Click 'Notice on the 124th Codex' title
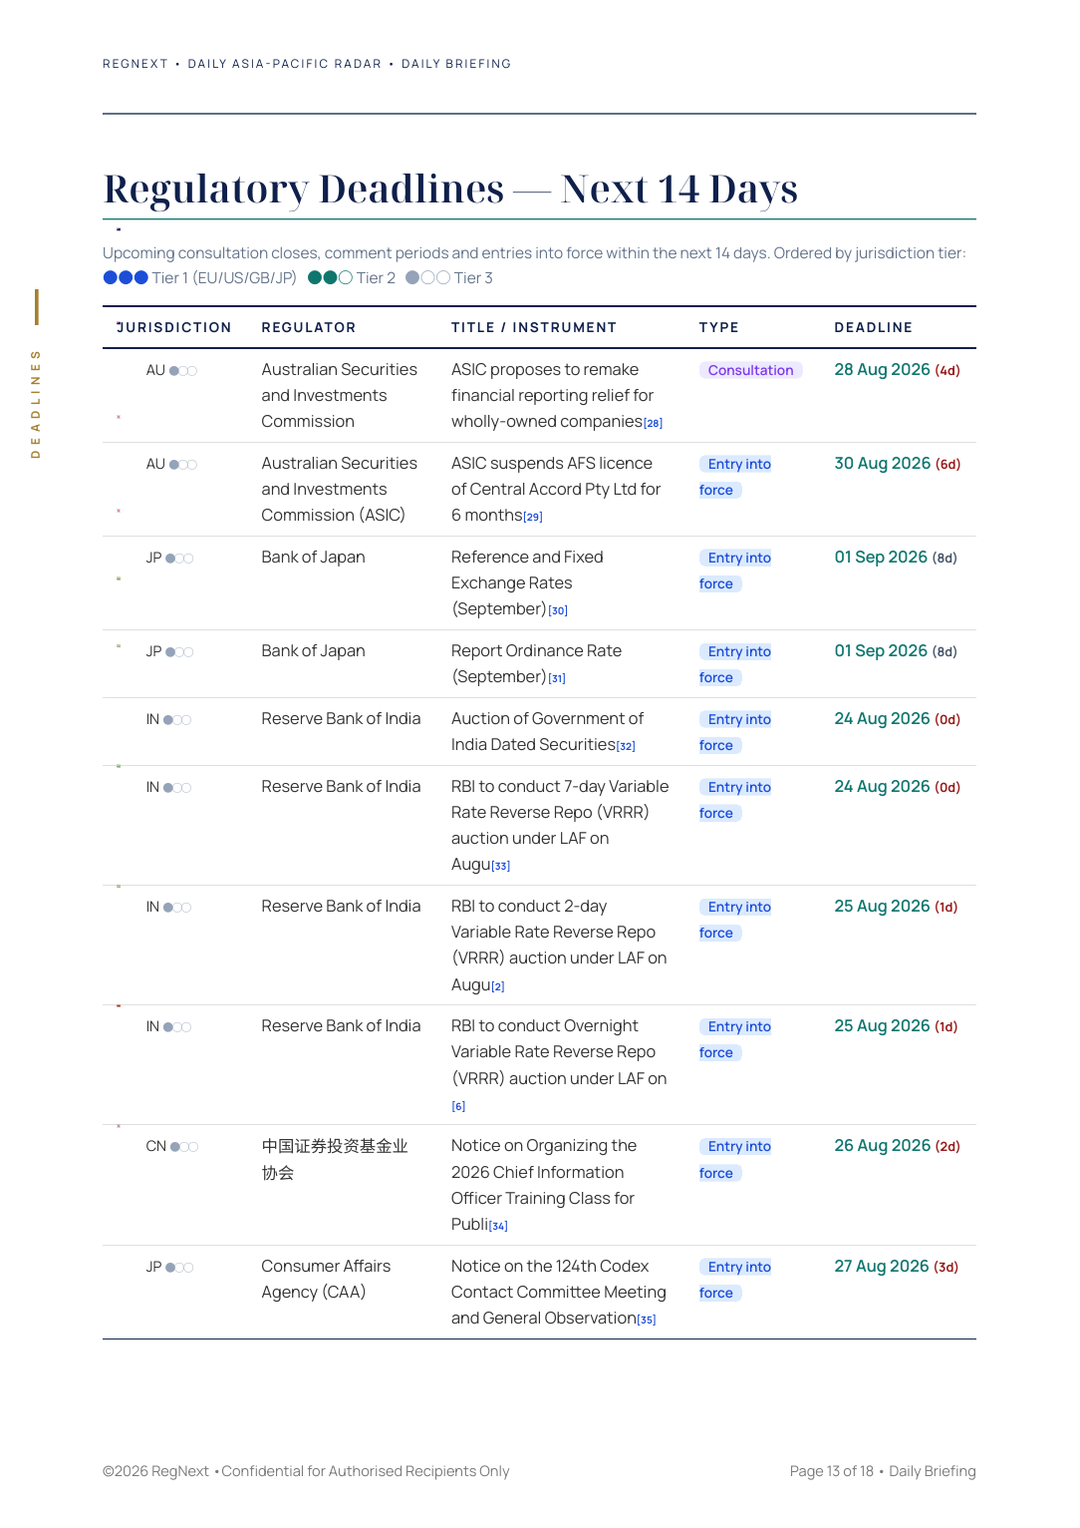Viewport: 1080px width, 1528px height. [x=558, y=1292]
